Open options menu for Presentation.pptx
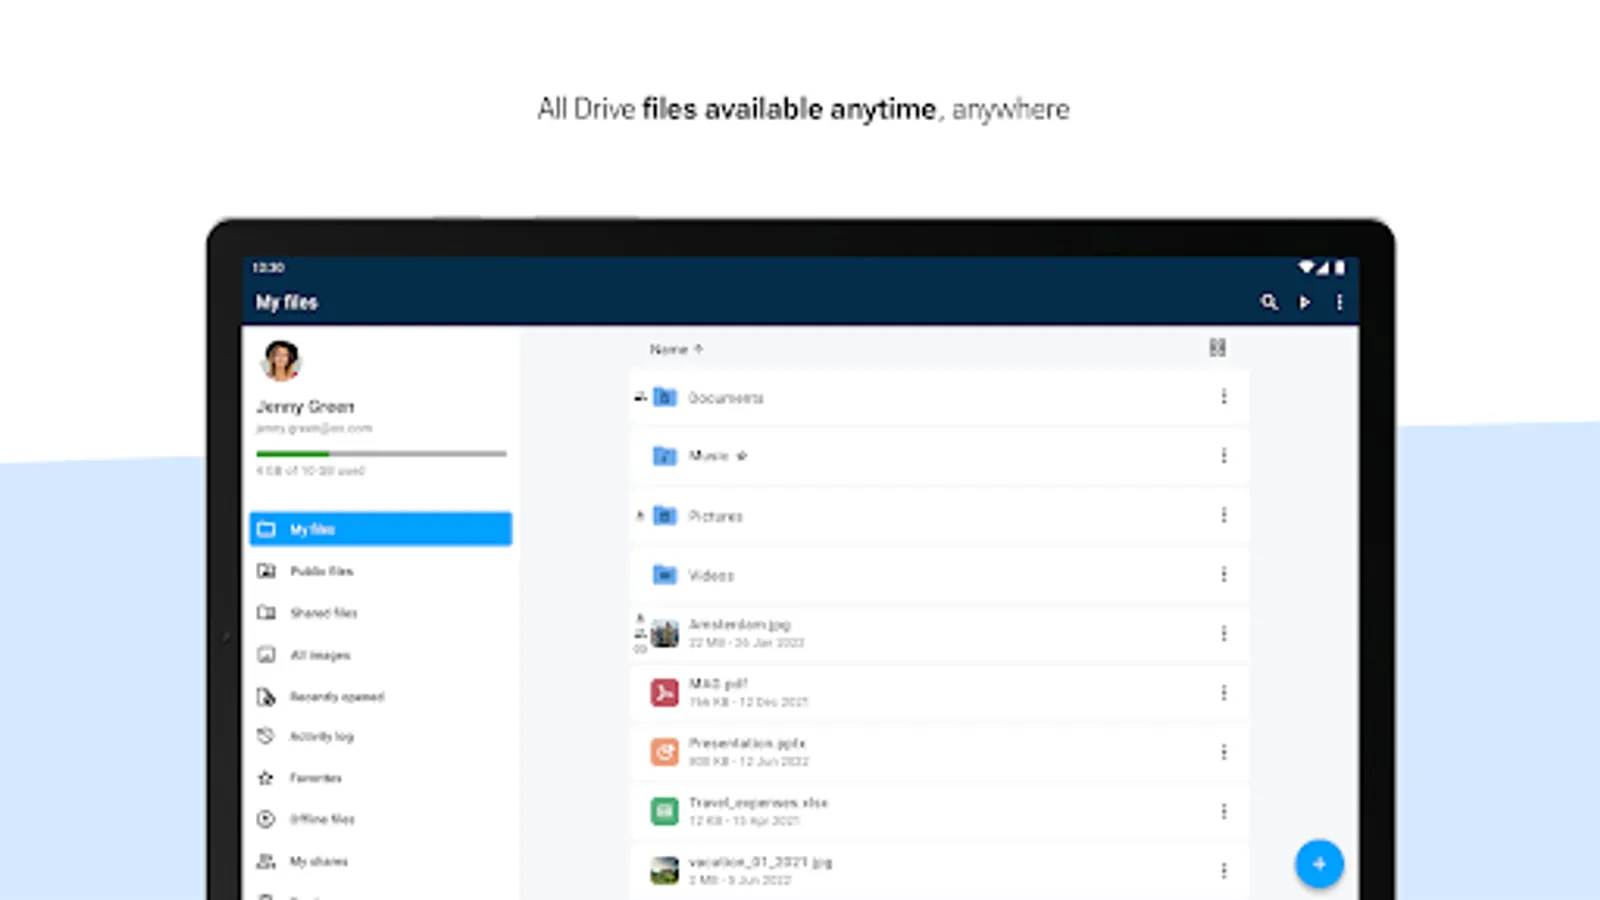Viewport: 1600px width, 900px height. (x=1223, y=752)
